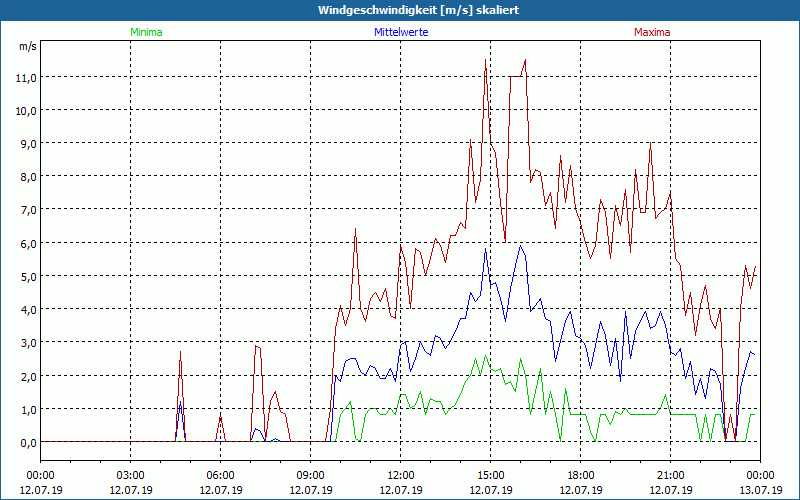Click the 21:00 time axis label
This screenshot has width=800, height=500.
pos(670,476)
